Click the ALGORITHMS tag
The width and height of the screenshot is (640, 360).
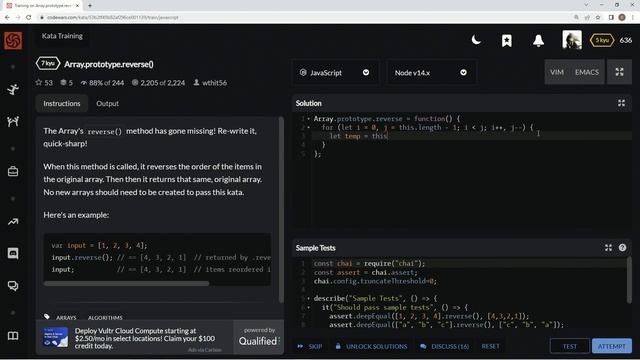(x=105, y=318)
